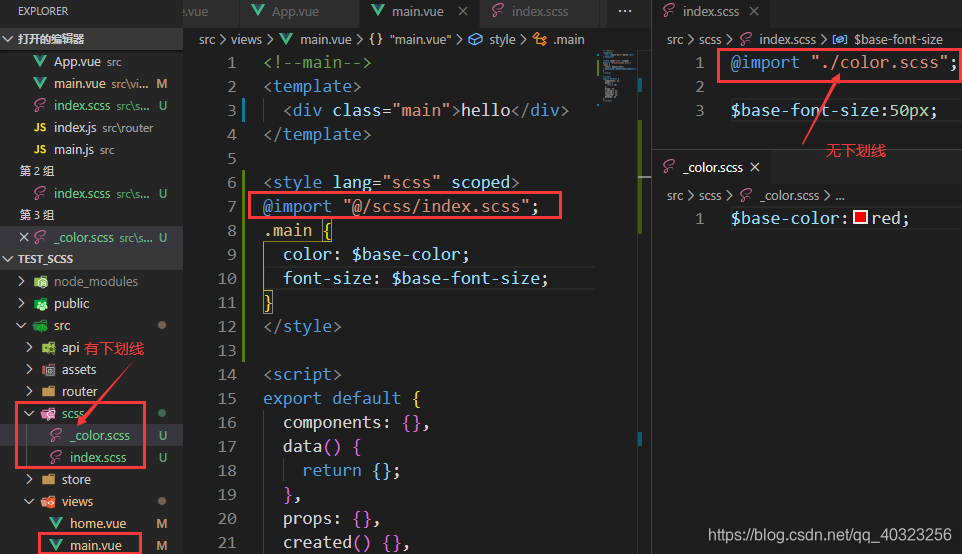Close index.scss tab in right group
Viewport: 962px width, 554px height.
coord(754,11)
